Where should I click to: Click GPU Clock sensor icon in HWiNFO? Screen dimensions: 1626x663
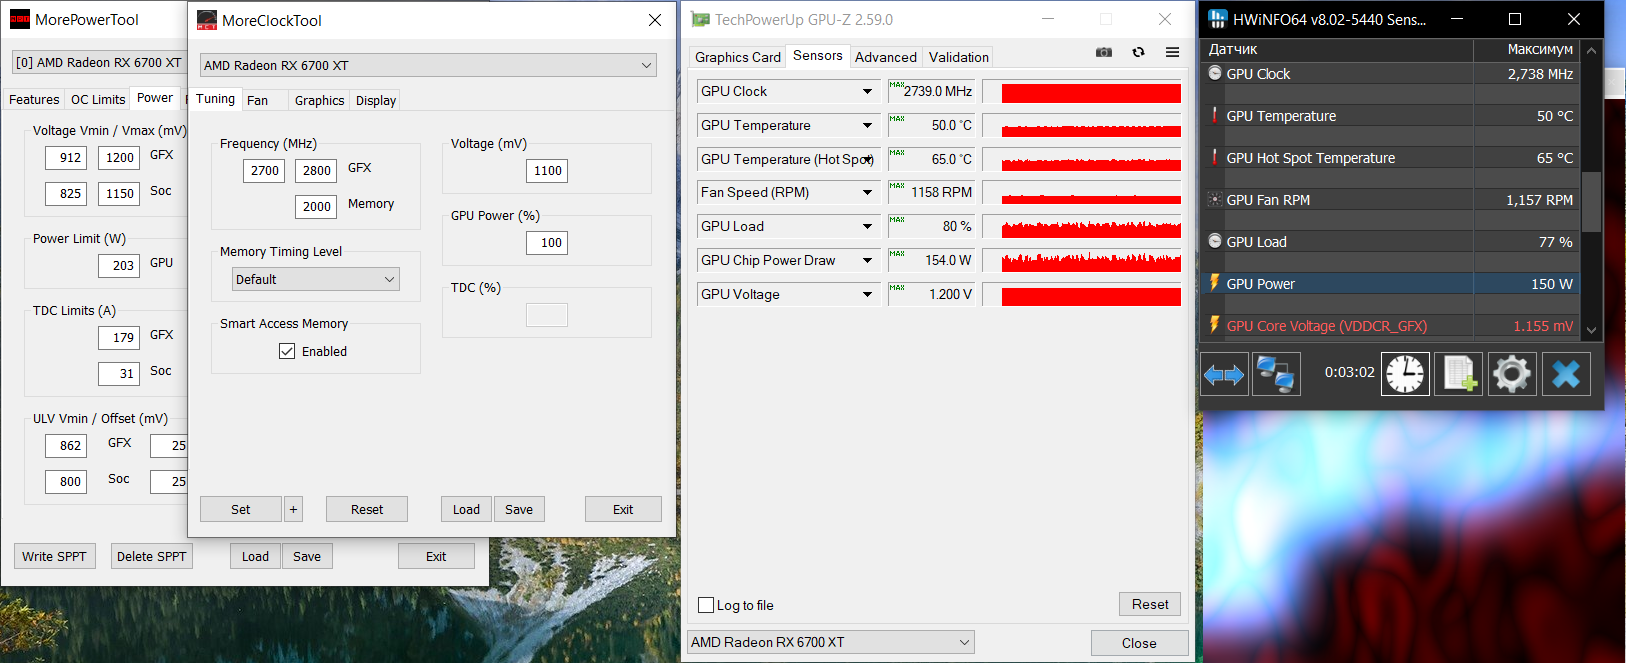[1215, 73]
